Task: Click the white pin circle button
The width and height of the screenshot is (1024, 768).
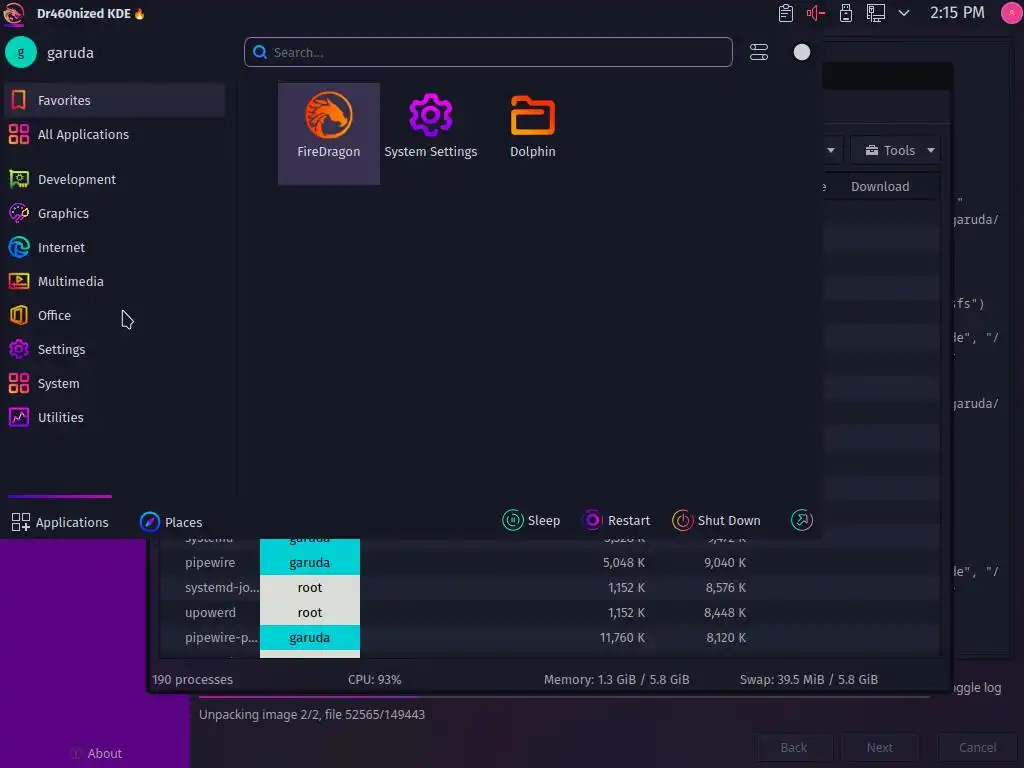Action: 801,52
